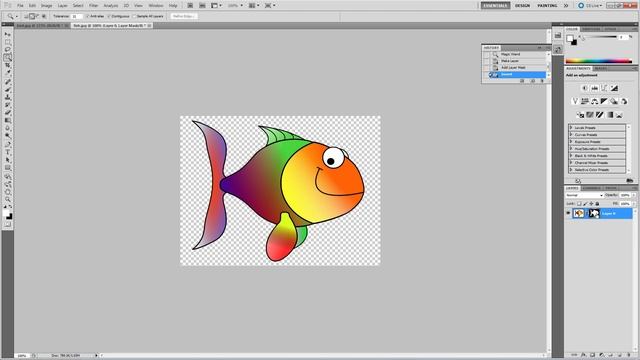Switch to the Painting workspace
The image size is (640, 360).
(547, 6)
